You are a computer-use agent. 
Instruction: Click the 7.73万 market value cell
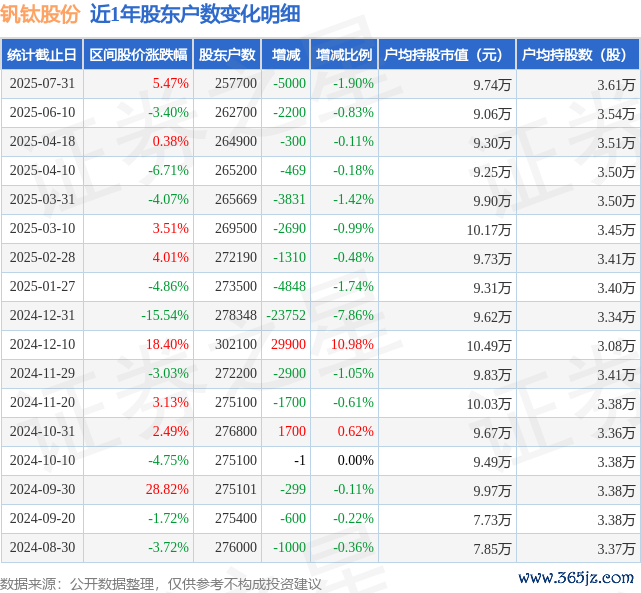(x=492, y=520)
